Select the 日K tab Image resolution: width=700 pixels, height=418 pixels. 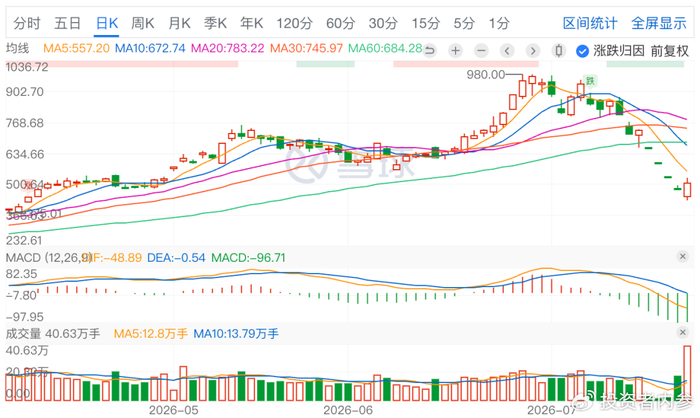tap(107, 23)
